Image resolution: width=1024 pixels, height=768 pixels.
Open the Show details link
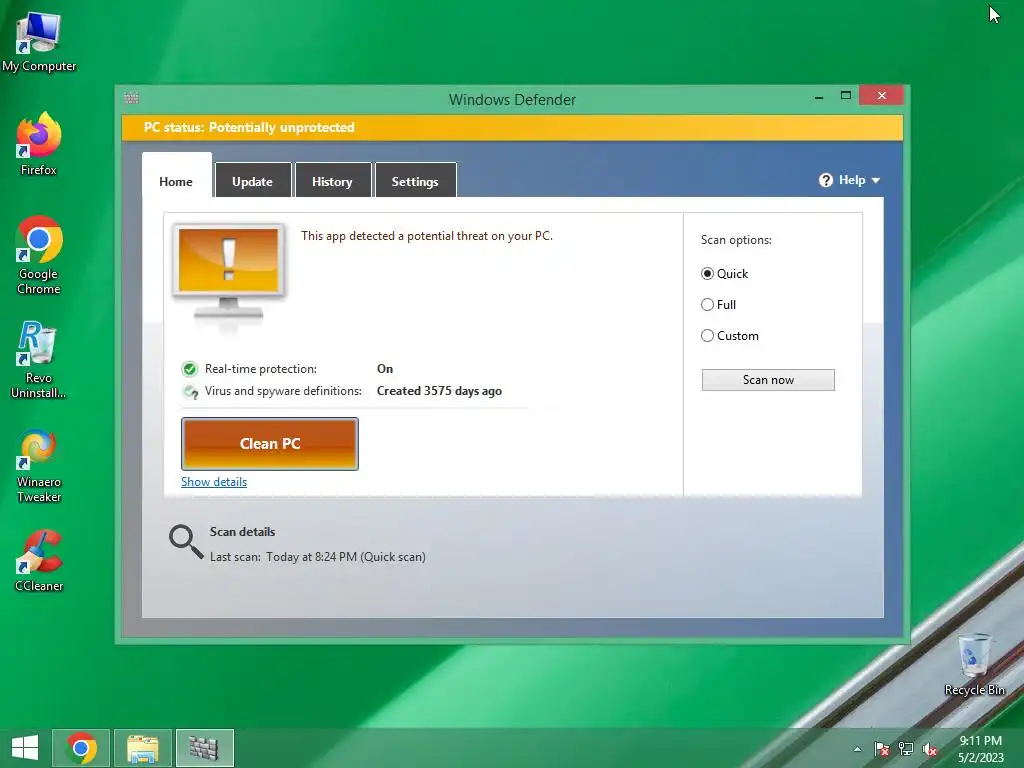point(214,482)
